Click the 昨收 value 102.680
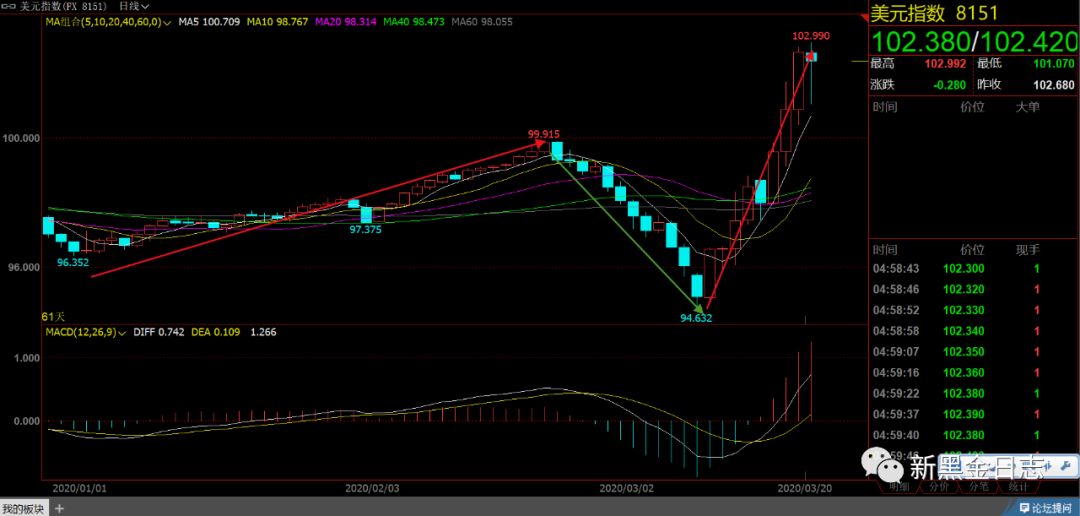 (1054, 85)
